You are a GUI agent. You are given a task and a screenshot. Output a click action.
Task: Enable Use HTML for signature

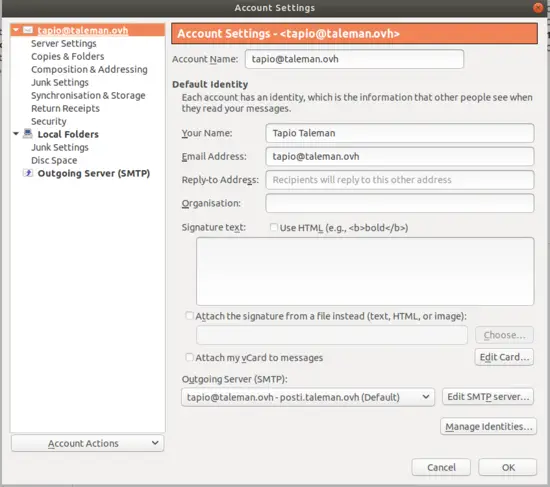point(274,227)
